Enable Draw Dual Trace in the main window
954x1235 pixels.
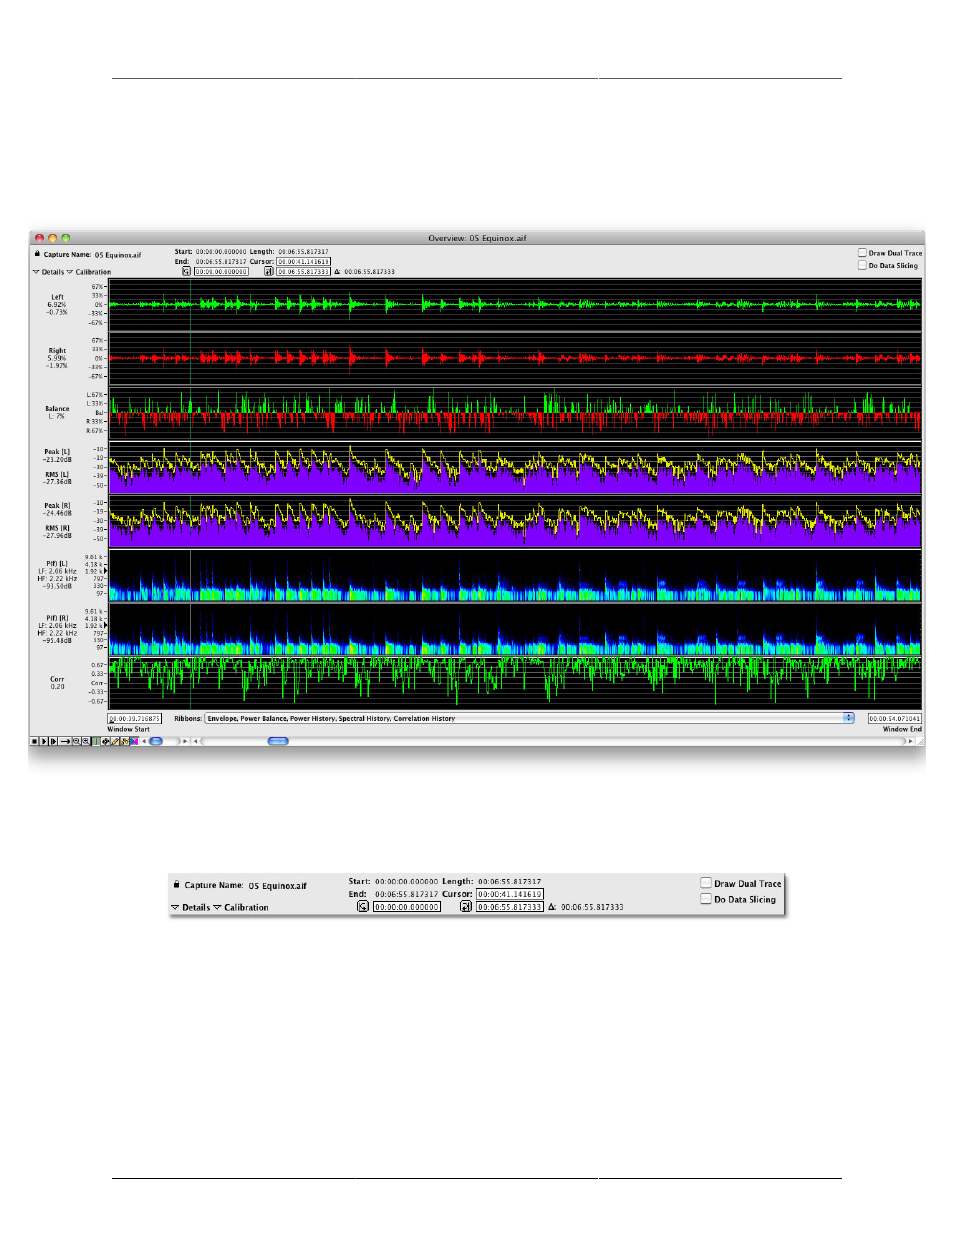(862, 253)
